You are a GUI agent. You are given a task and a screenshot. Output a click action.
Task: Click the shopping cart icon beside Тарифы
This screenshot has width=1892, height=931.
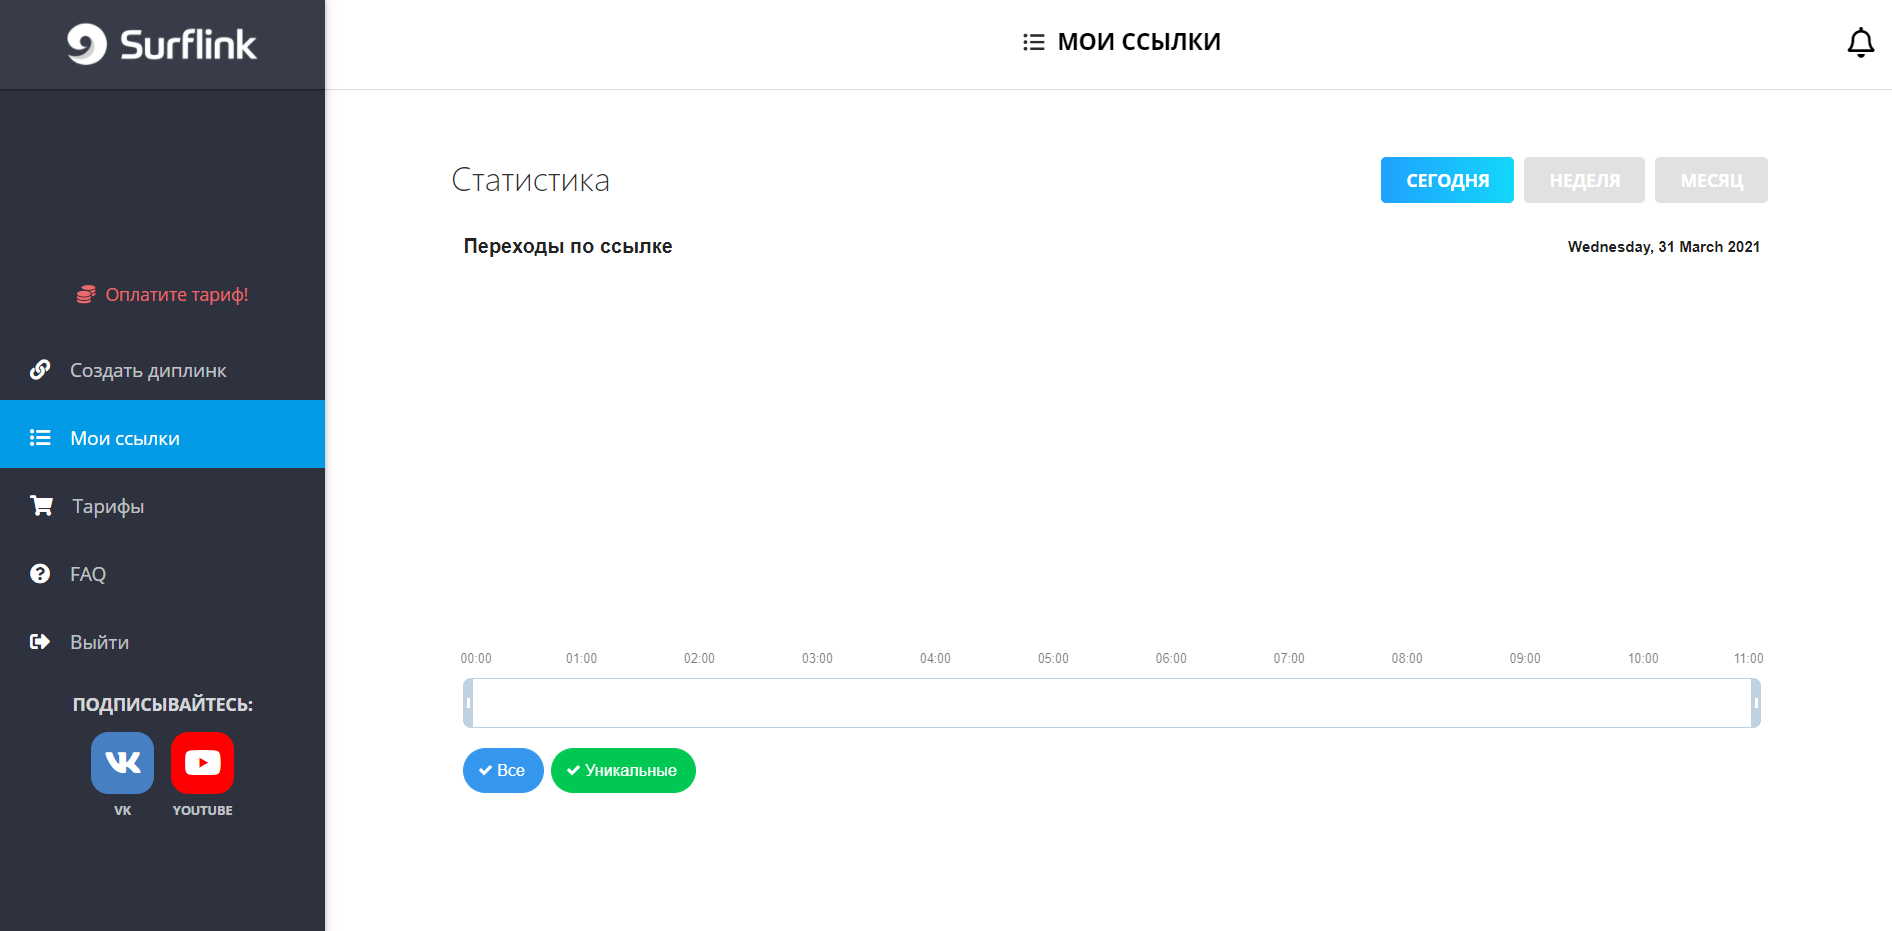(x=41, y=506)
